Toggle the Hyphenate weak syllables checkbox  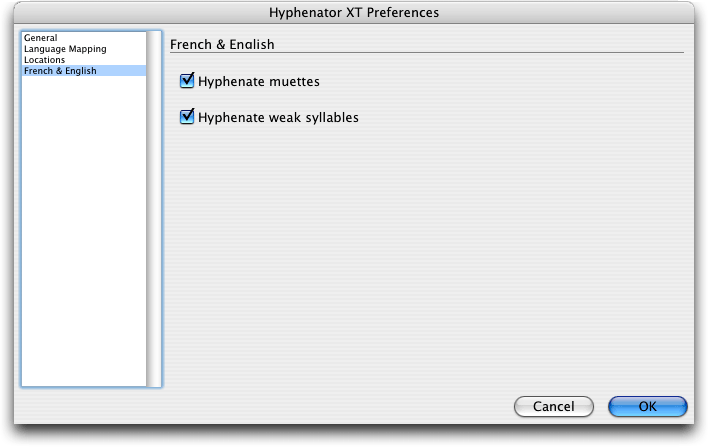click(187, 117)
